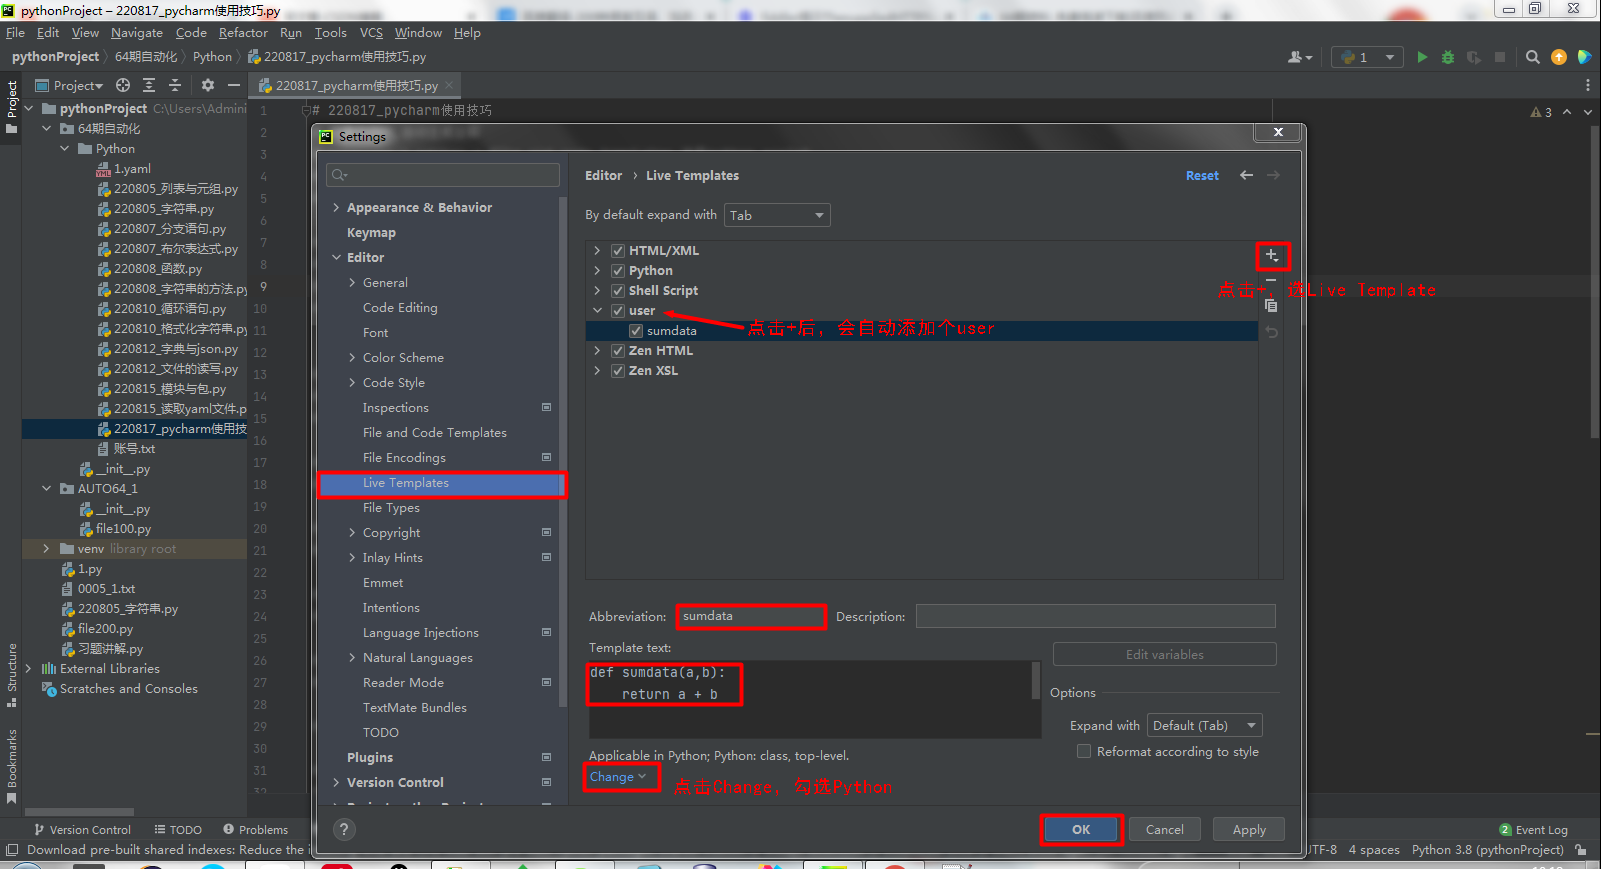Open the run configuration dropdown in toolbar

click(x=1367, y=57)
